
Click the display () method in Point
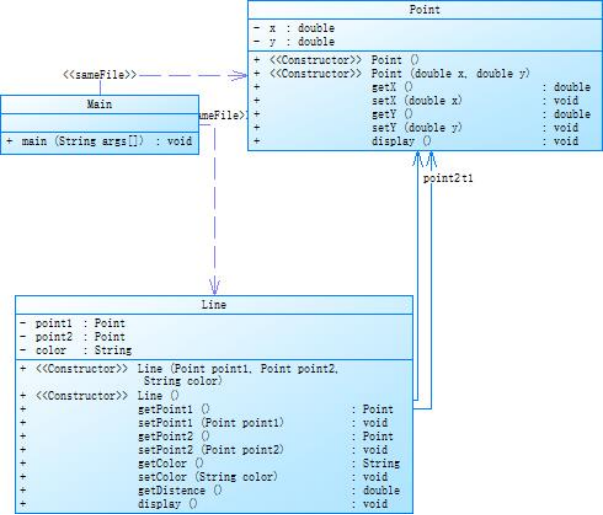(416, 141)
